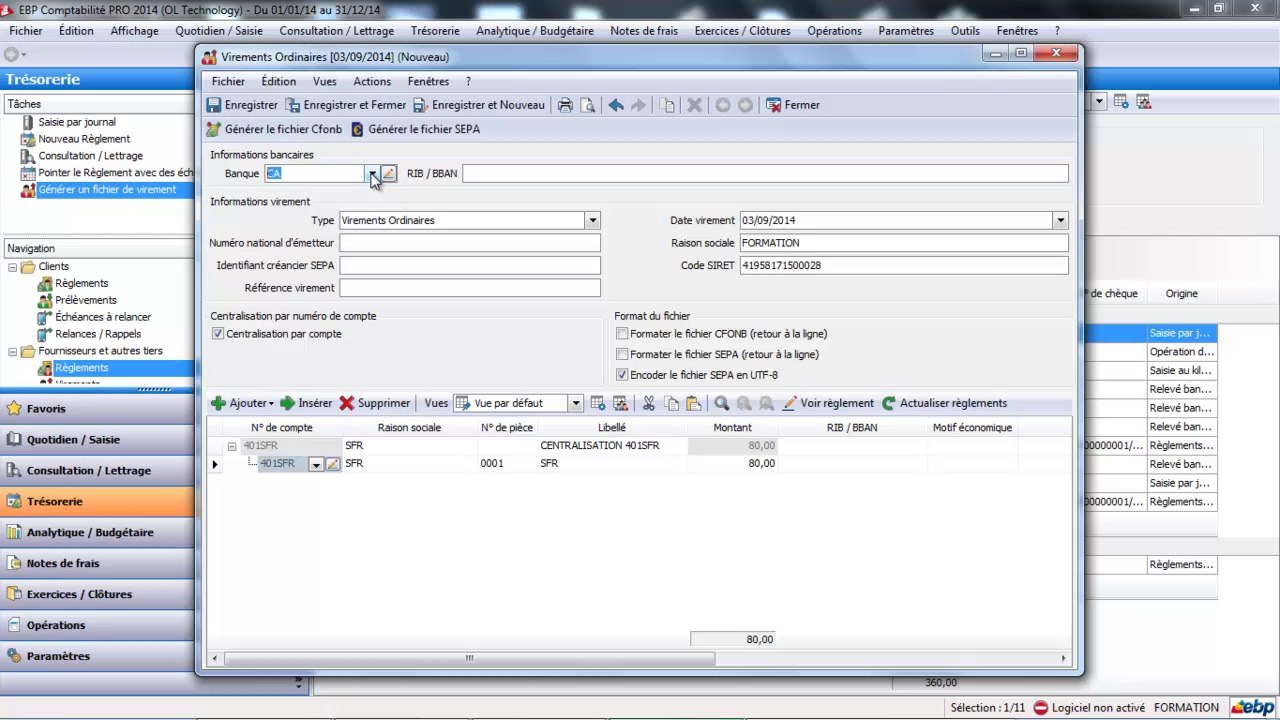Open the Banque dropdown arrow
Screen dimensions: 1280x720
372,173
